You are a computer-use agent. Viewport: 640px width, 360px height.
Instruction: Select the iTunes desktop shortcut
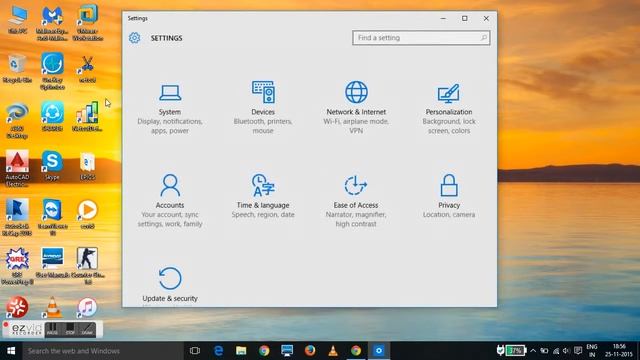point(87,307)
